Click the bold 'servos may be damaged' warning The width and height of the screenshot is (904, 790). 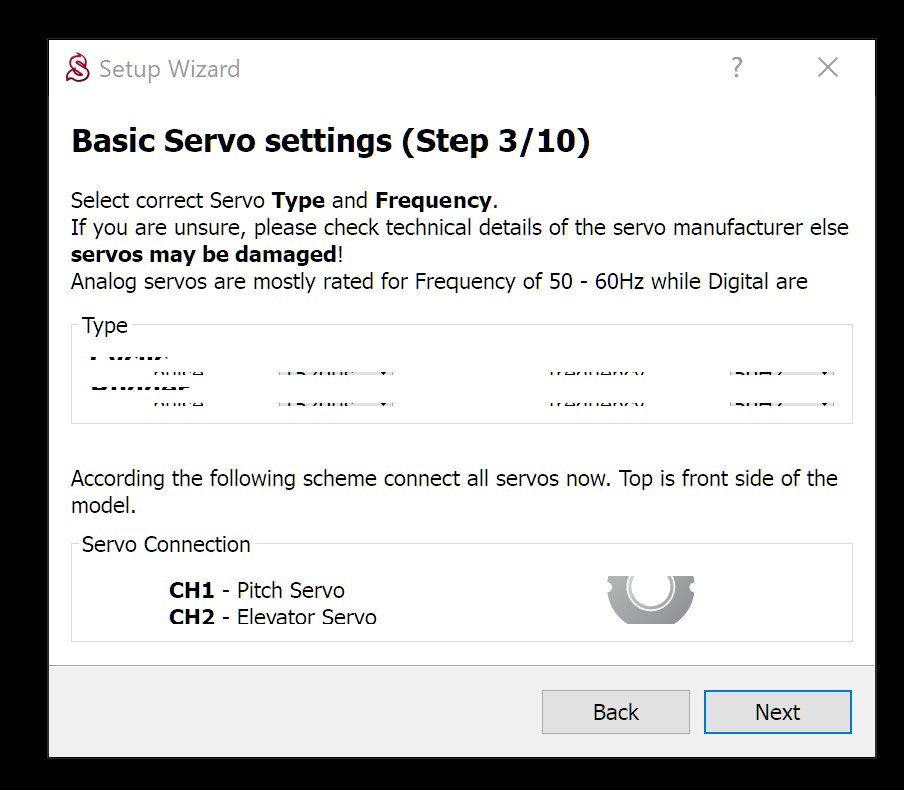[204, 254]
